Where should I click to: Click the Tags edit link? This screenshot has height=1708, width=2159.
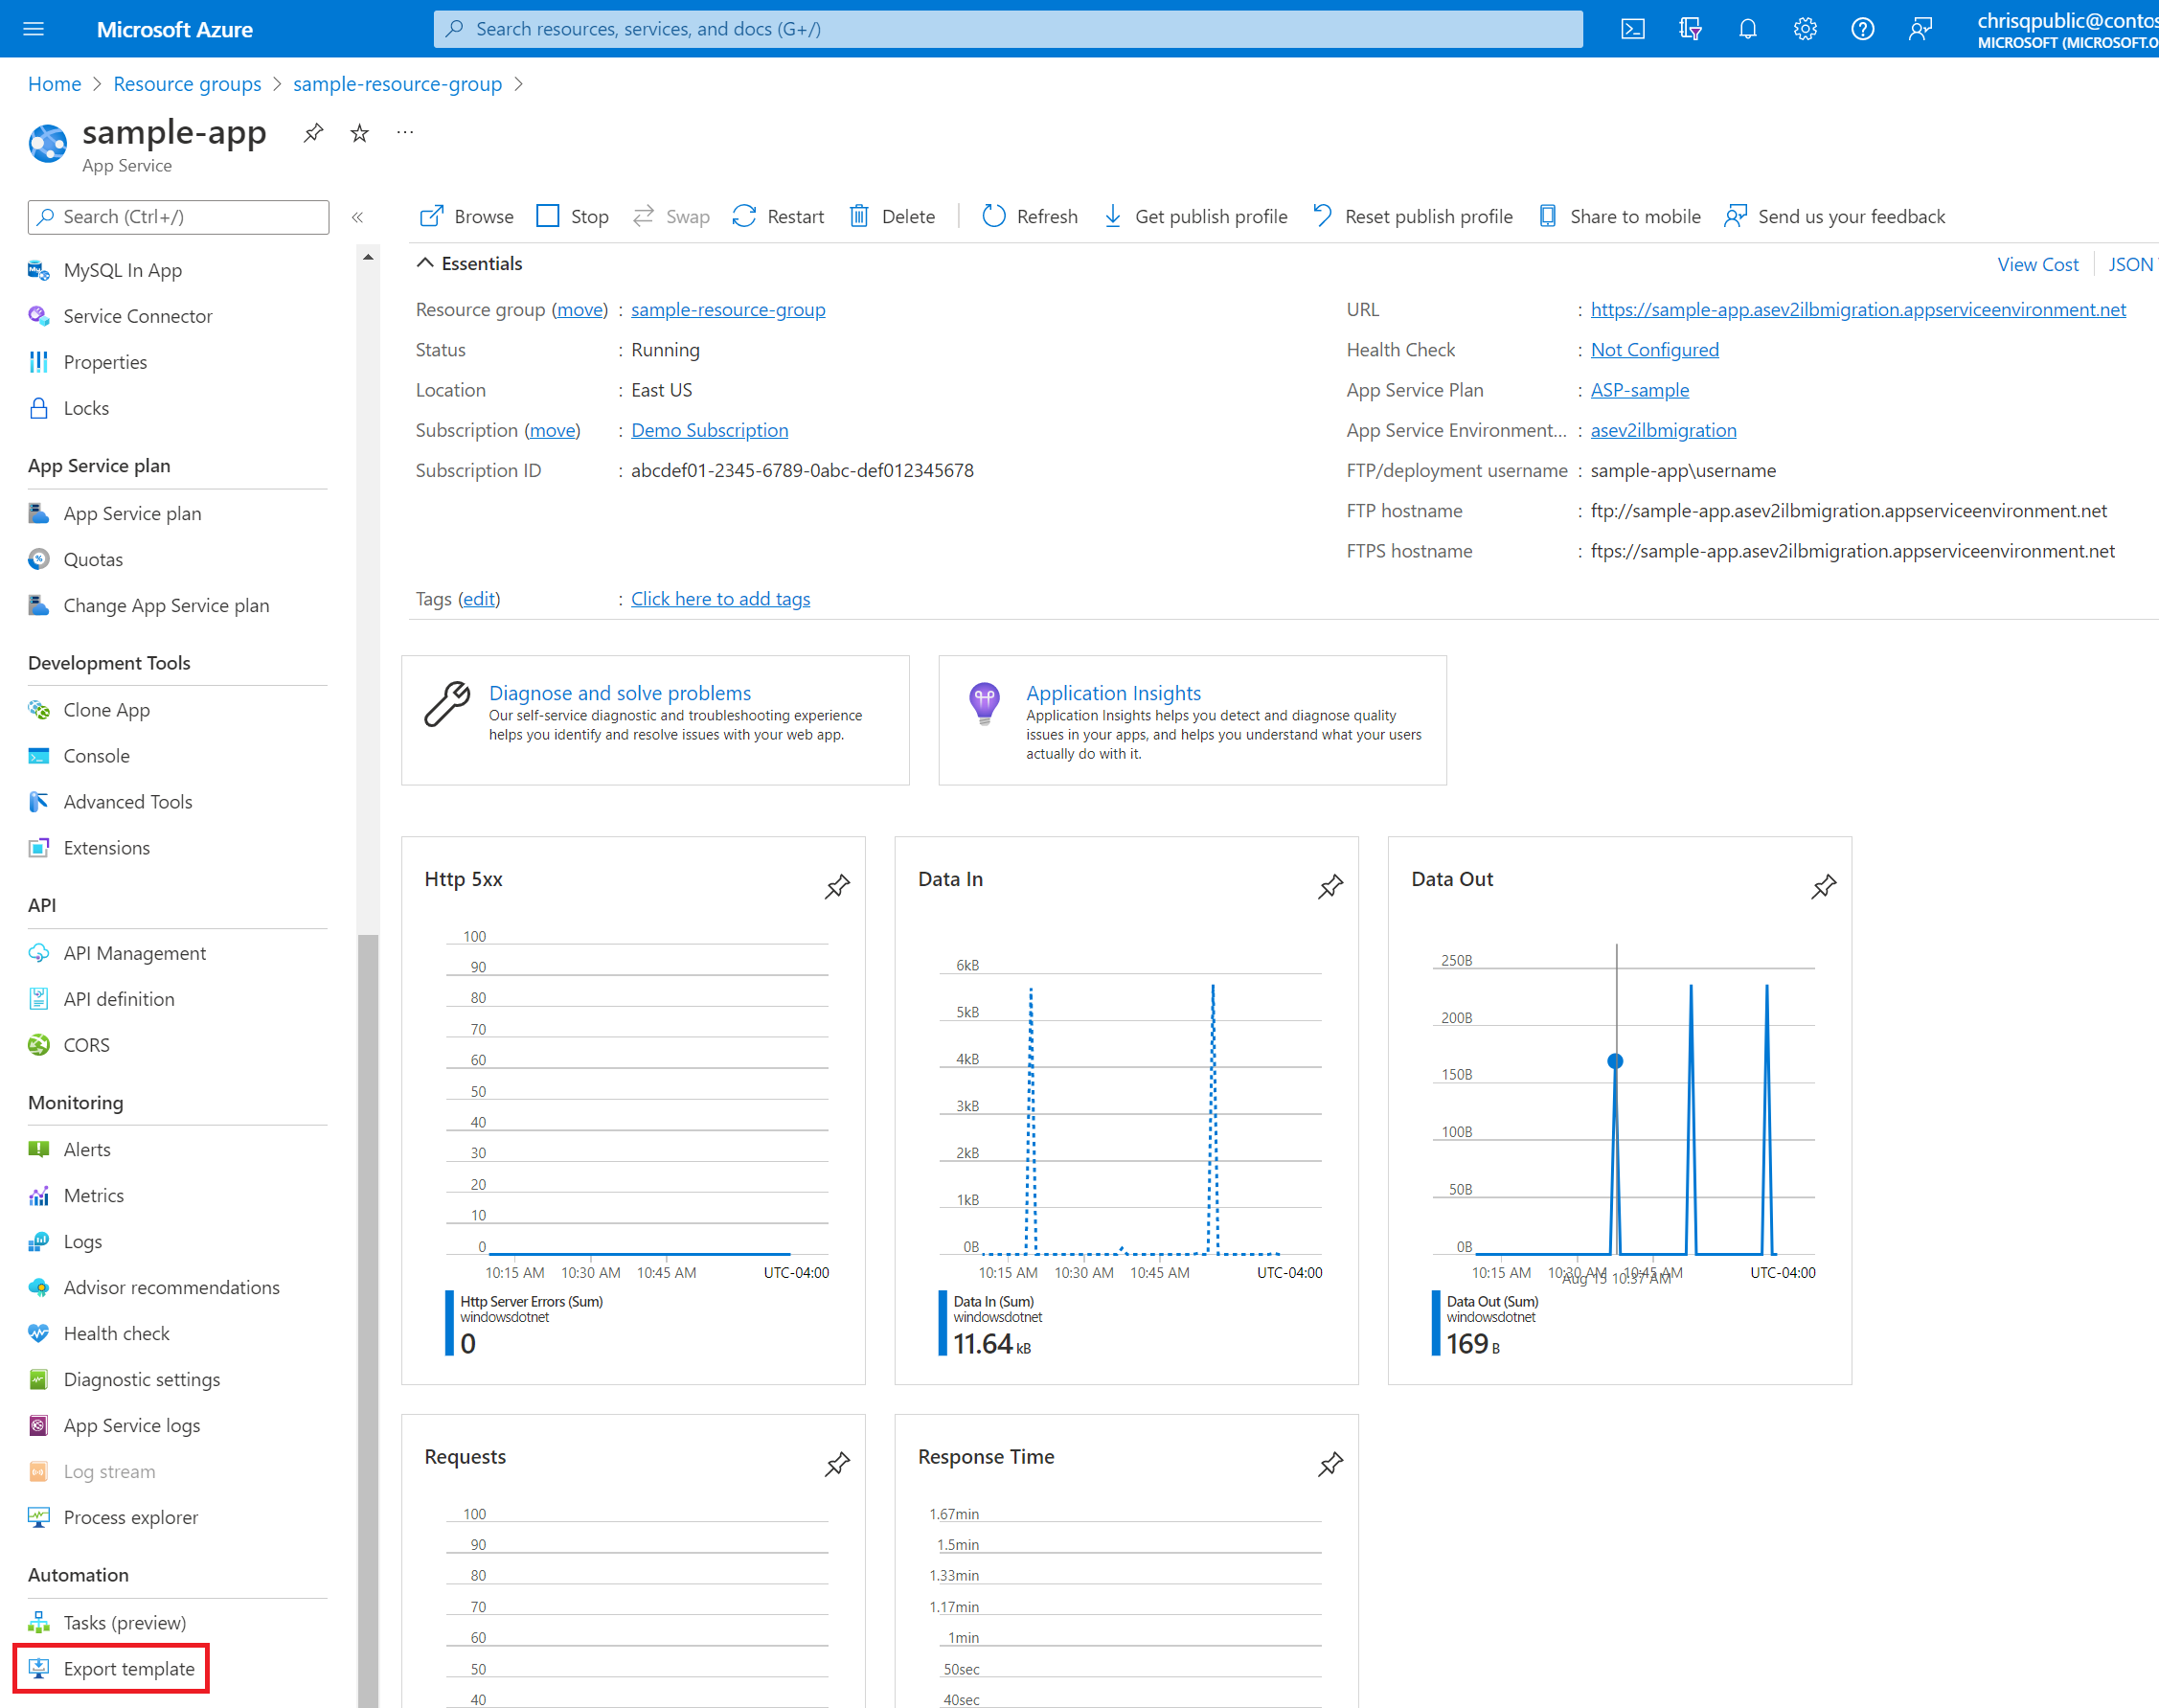(x=478, y=599)
